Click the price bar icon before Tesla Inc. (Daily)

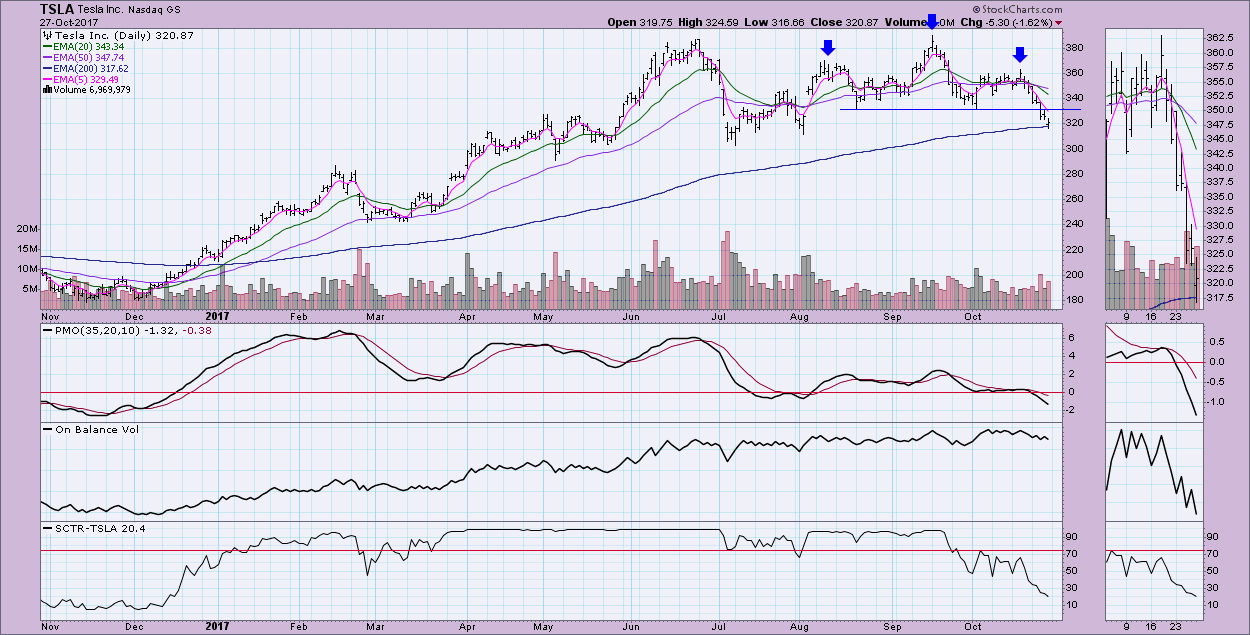pos(46,35)
